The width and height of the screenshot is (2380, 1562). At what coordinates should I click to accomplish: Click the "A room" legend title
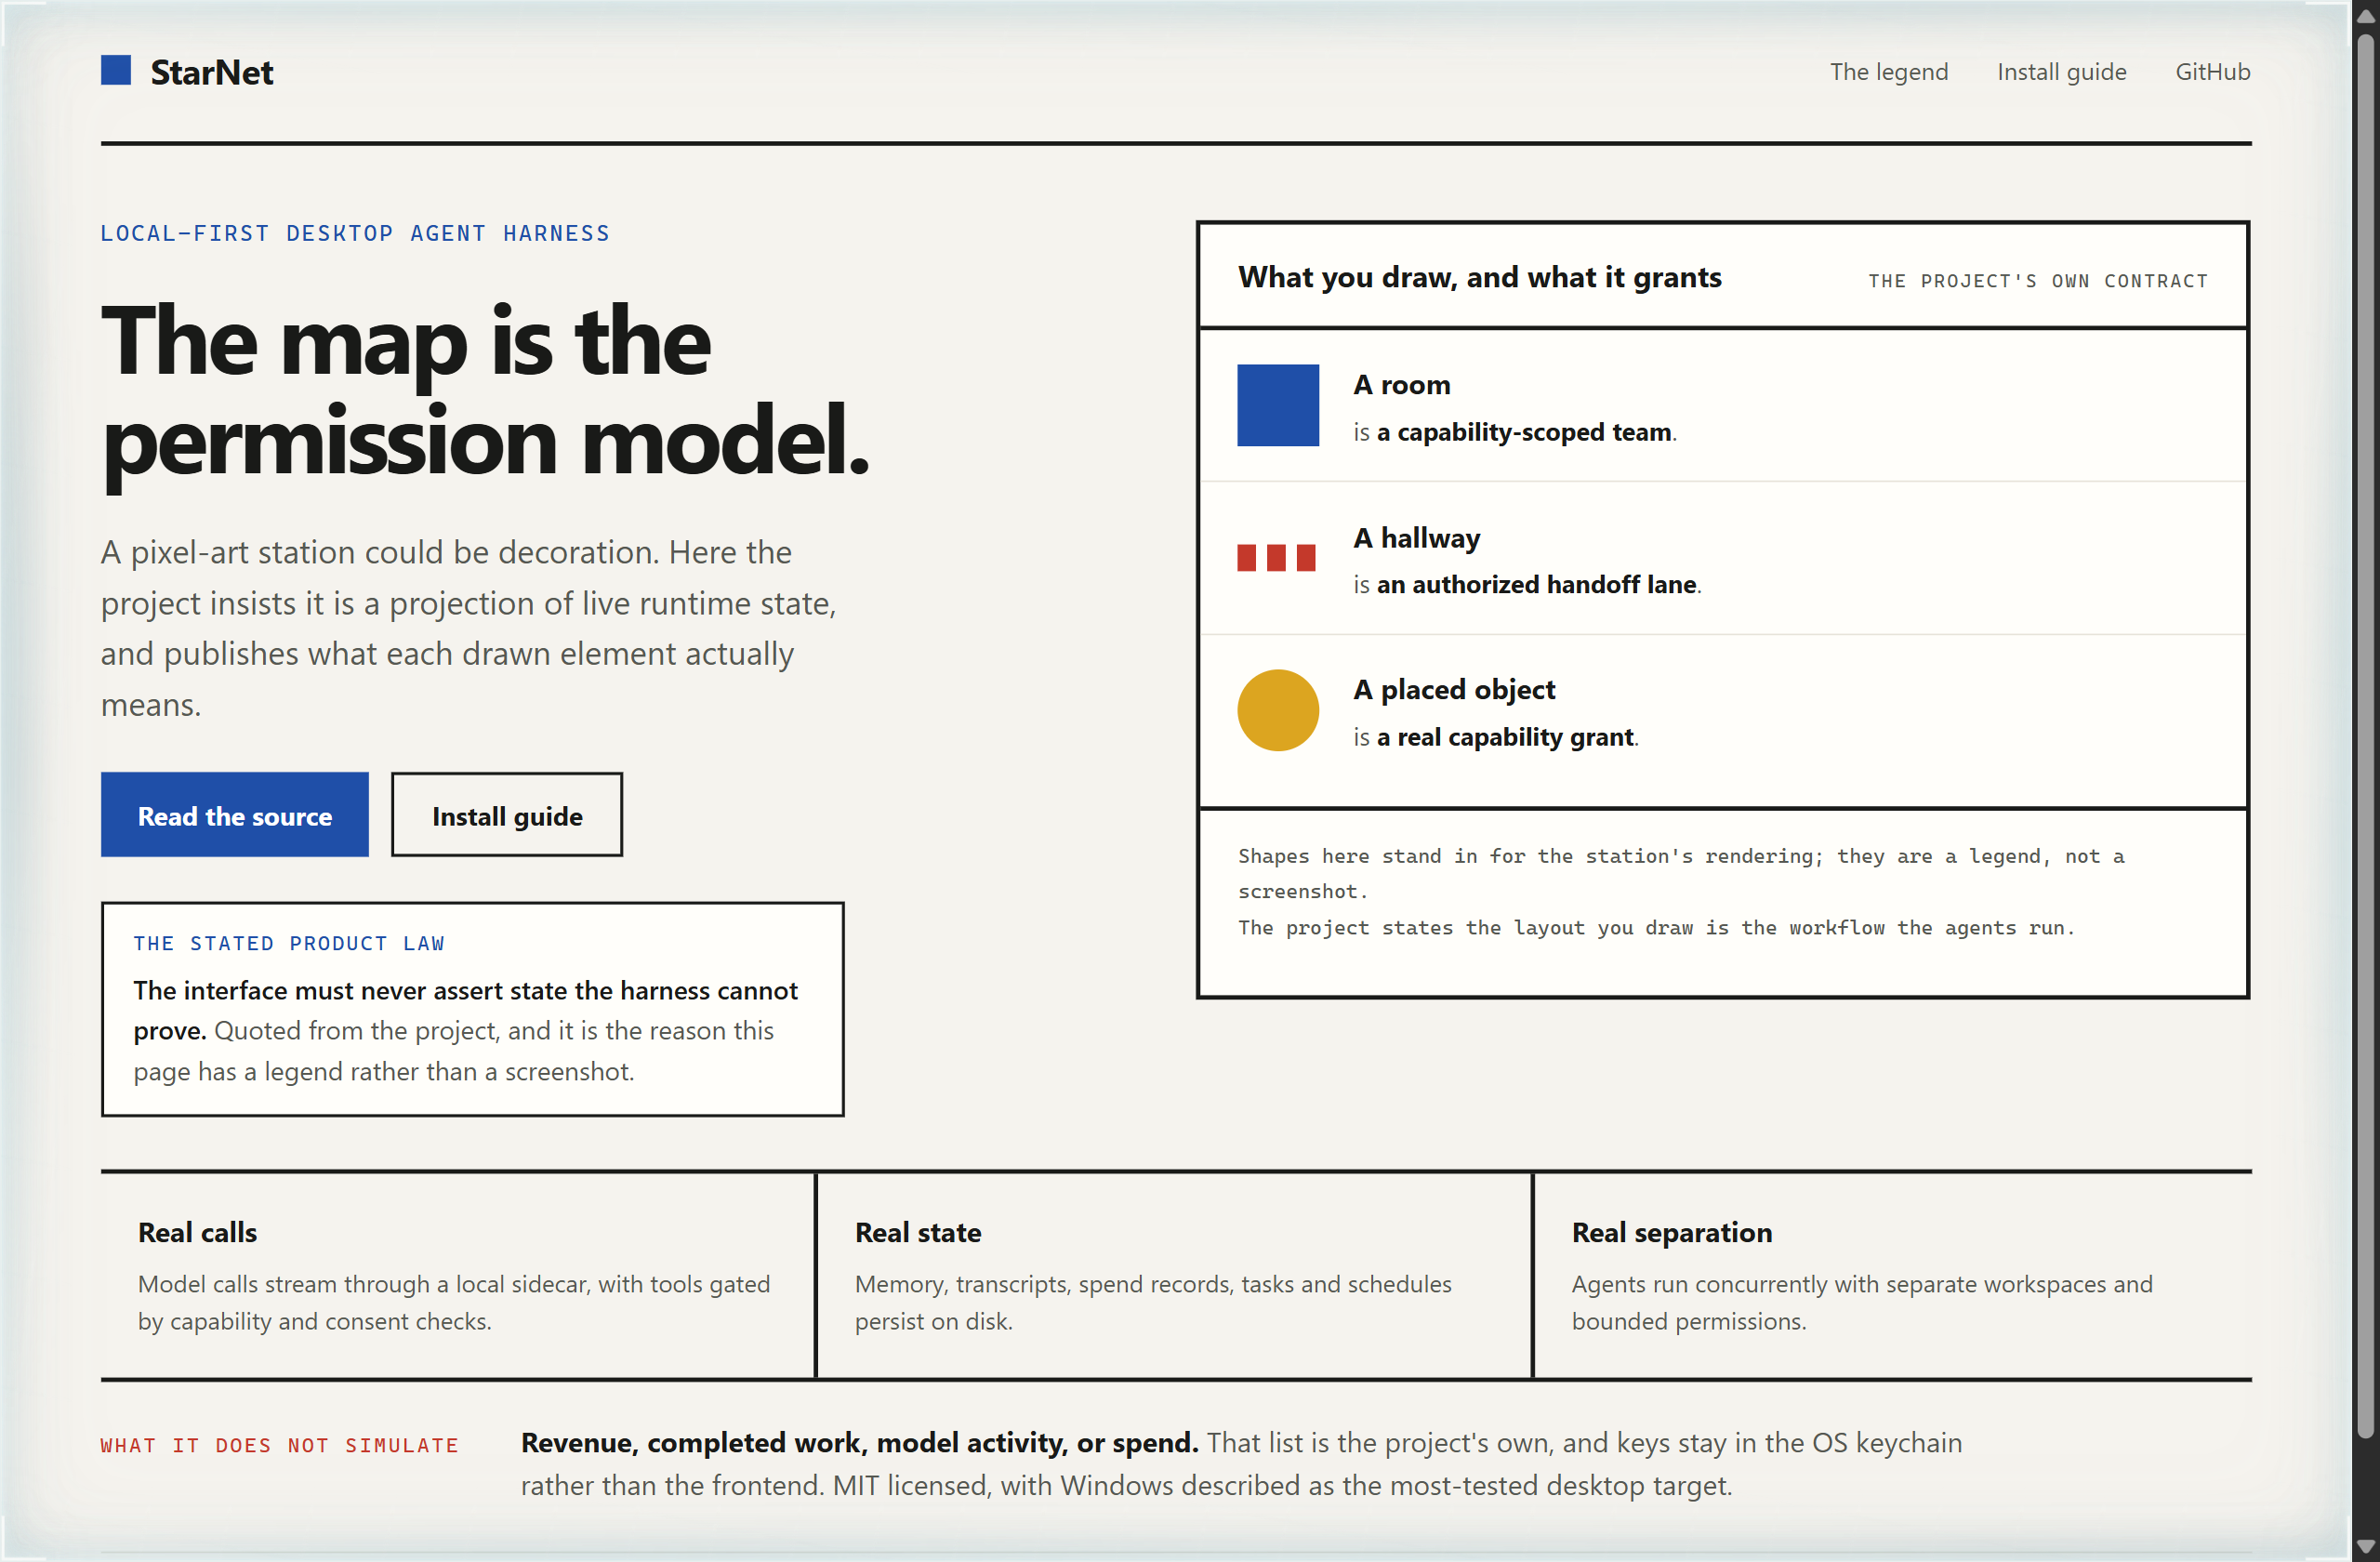pyautogui.click(x=1401, y=385)
